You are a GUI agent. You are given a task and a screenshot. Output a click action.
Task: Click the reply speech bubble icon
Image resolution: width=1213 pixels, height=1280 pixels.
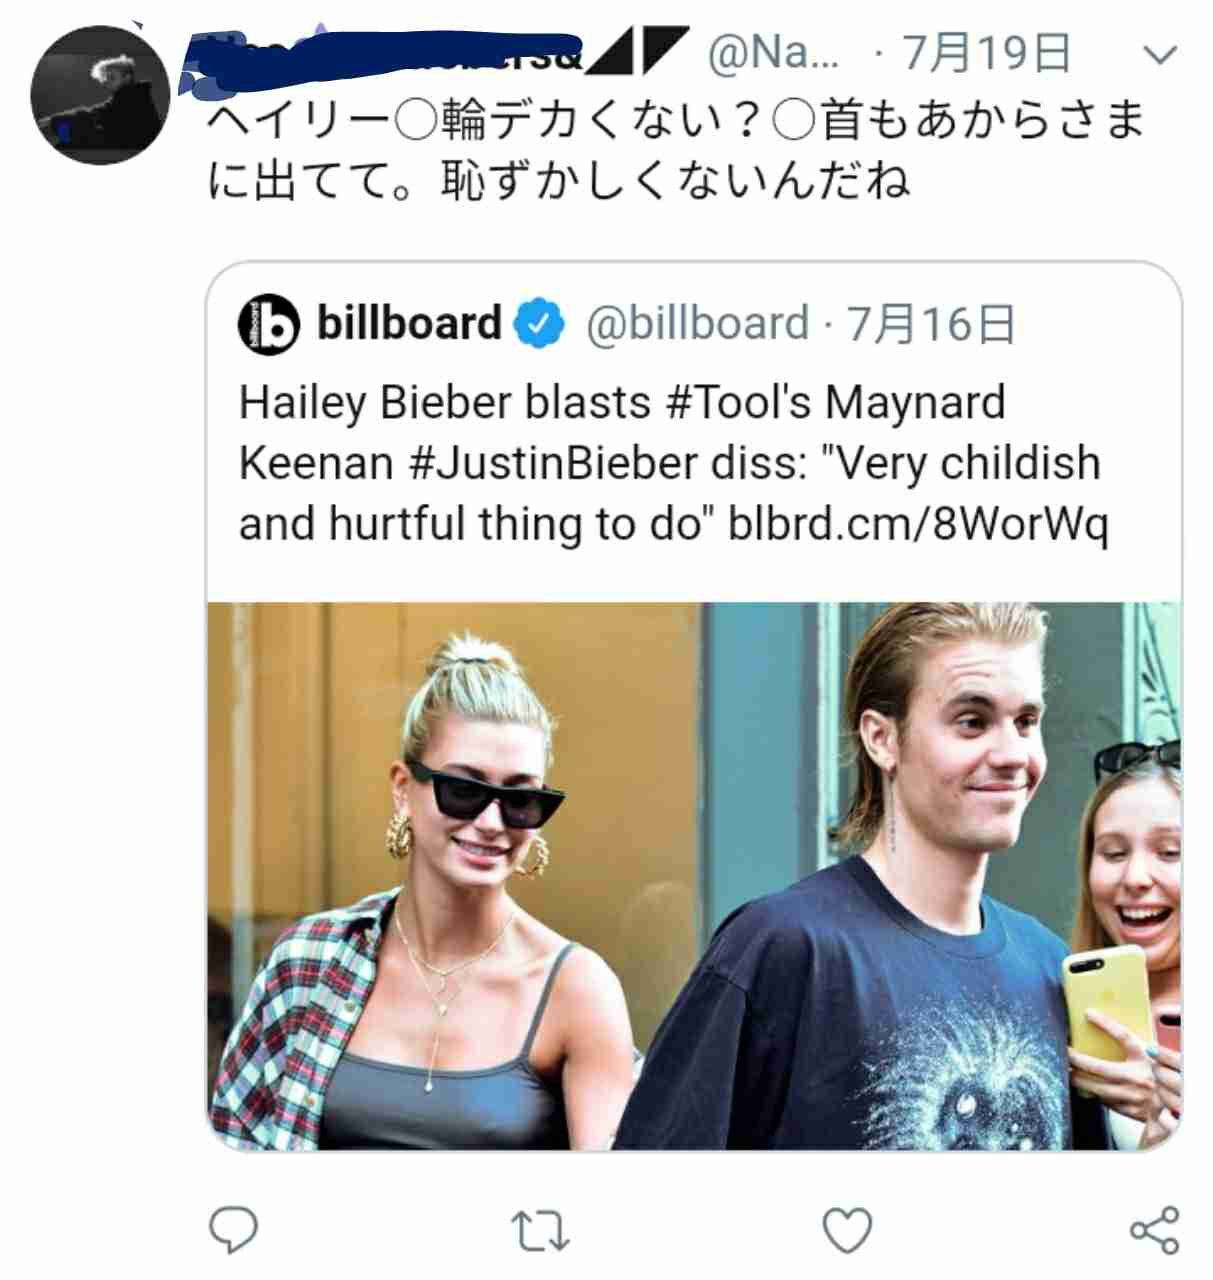pyautogui.click(x=234, y=1230)
